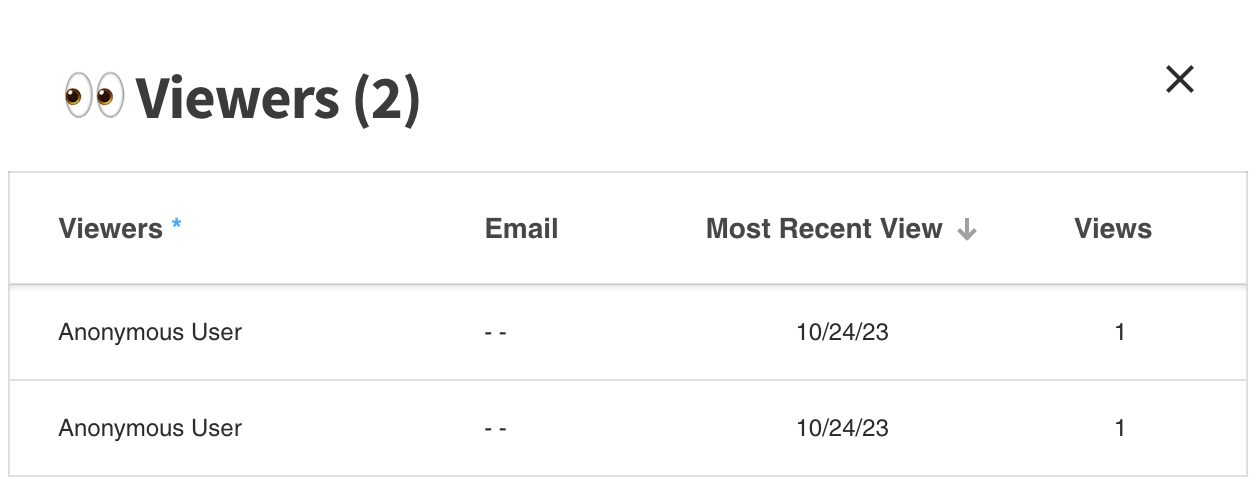Close the Viewers dialog with the X
This screenshot has height=492, width=1260.
click(x=1180, y=79)
